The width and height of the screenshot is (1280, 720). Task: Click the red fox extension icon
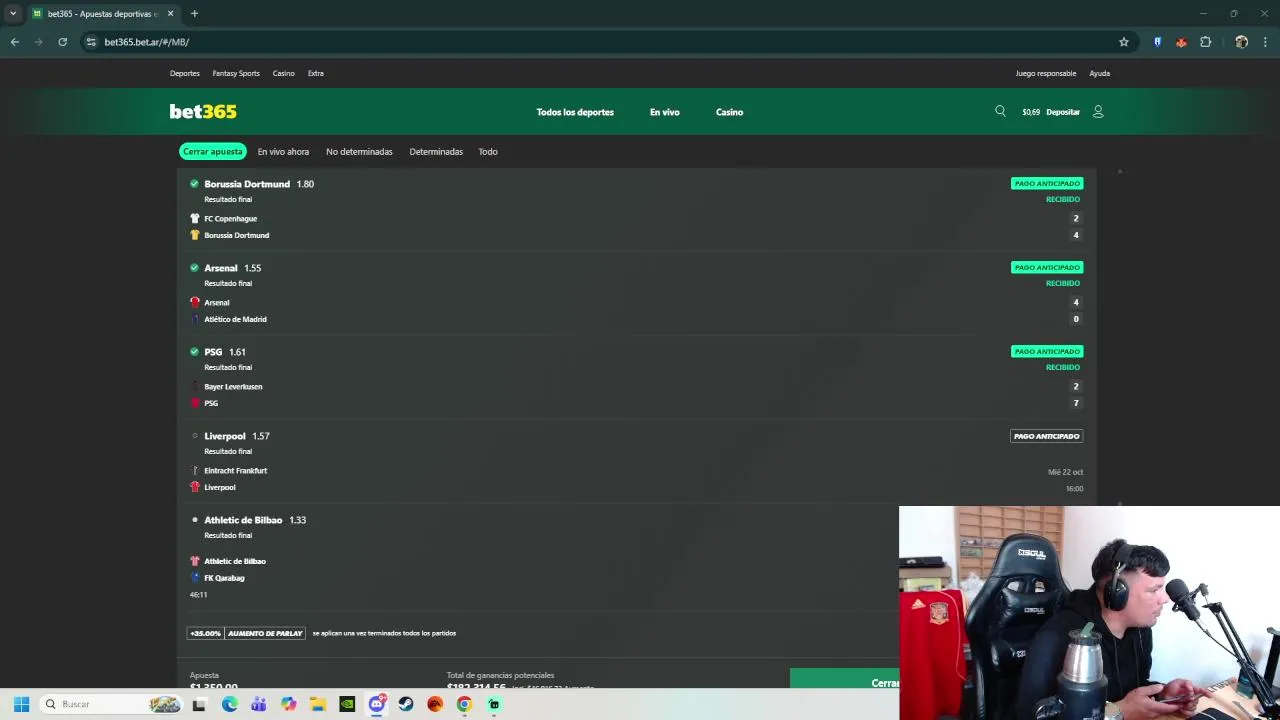1181,42
